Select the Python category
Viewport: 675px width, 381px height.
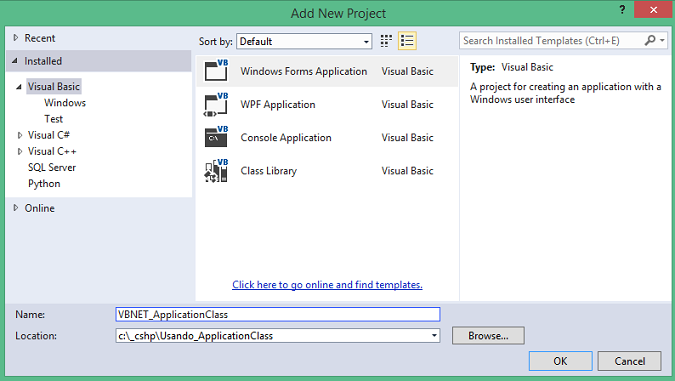[44, 184]
